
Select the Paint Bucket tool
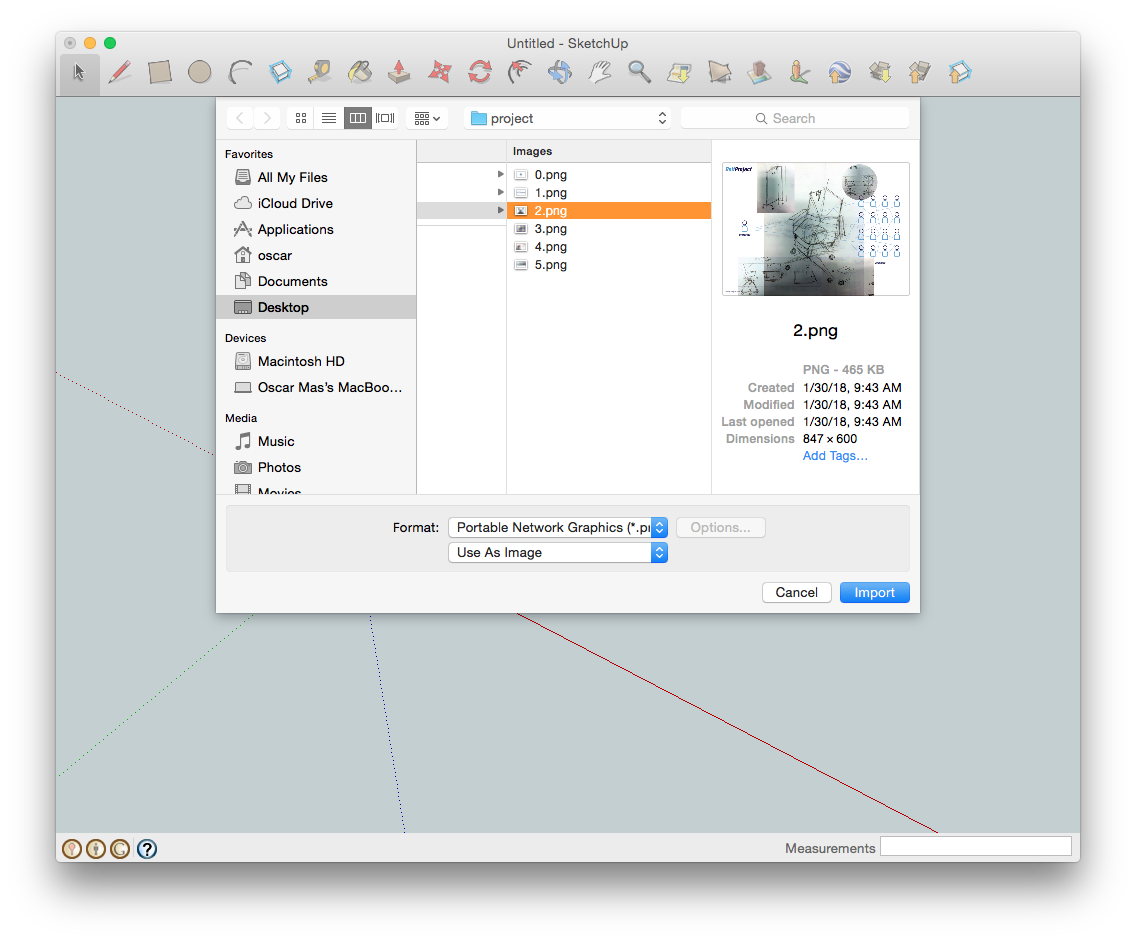[x=359, y=72]
